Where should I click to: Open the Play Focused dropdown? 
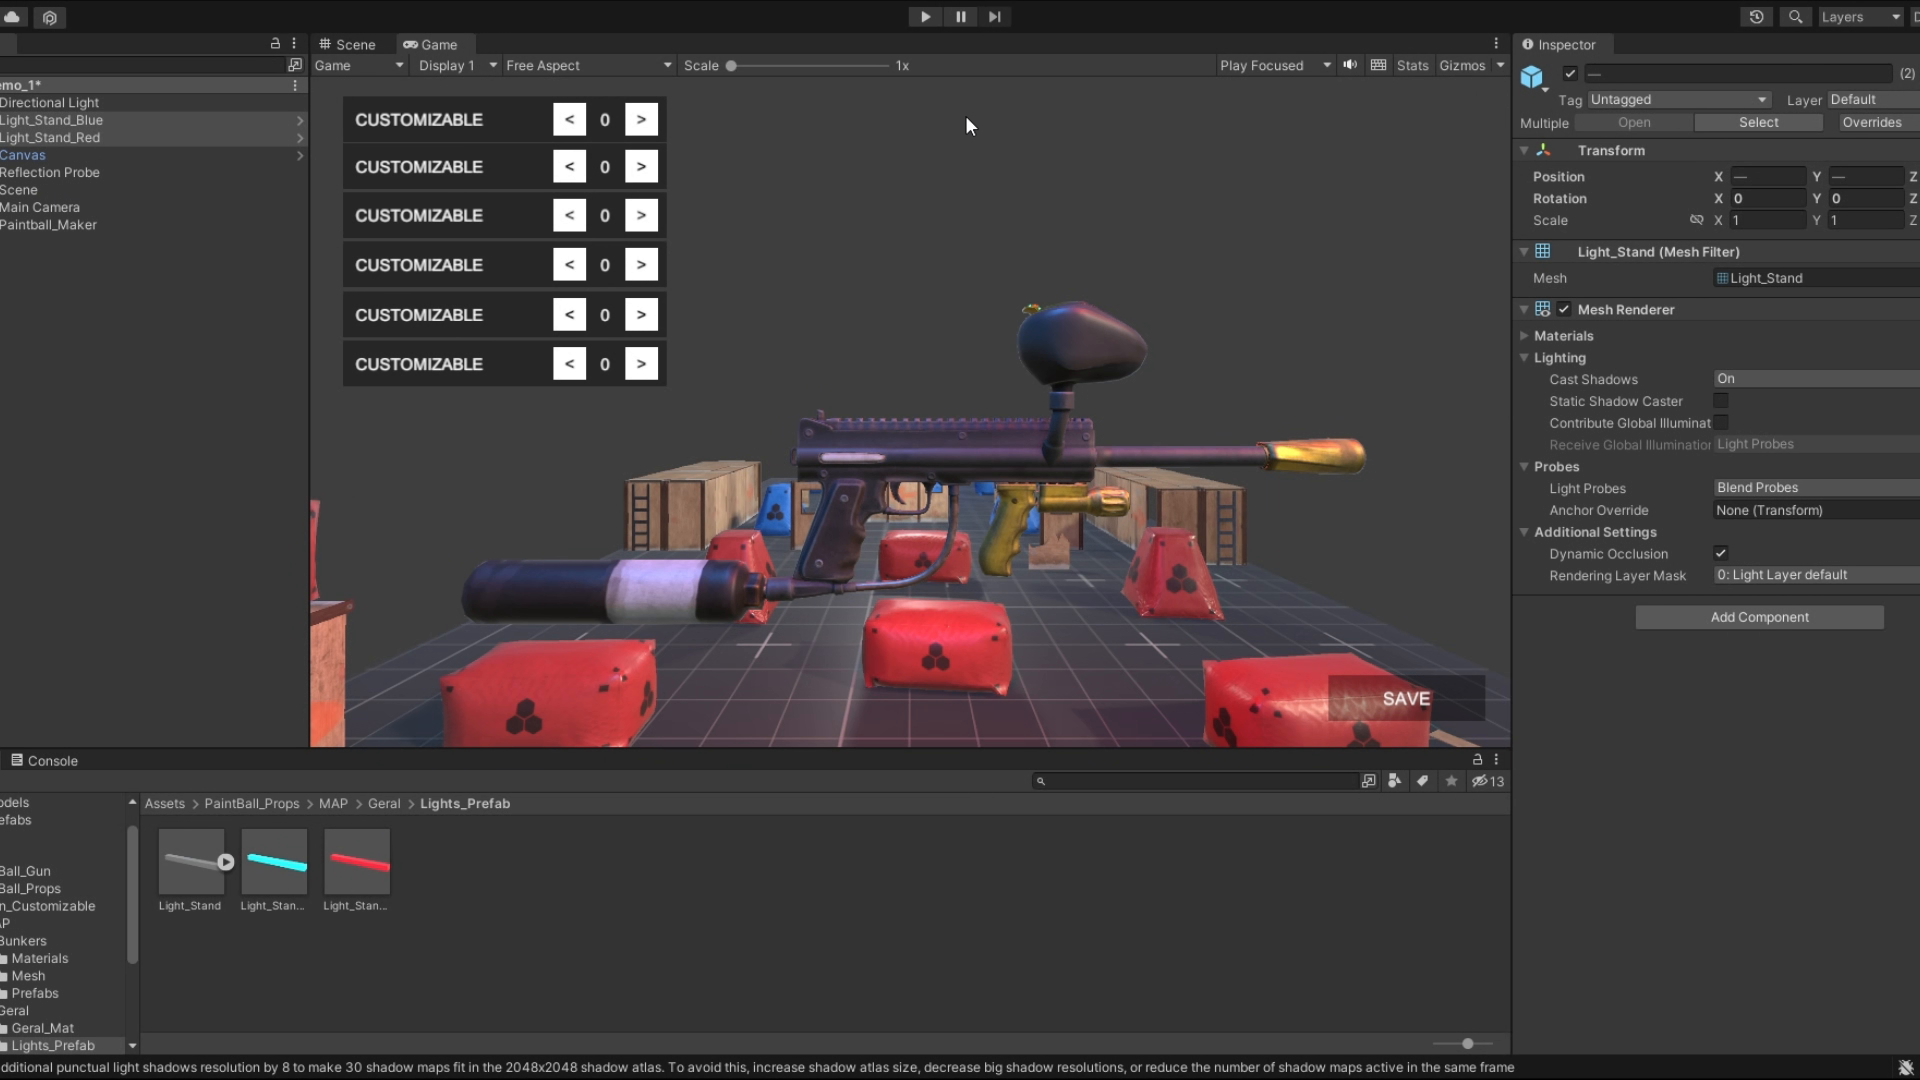[x=1275, y=65]
